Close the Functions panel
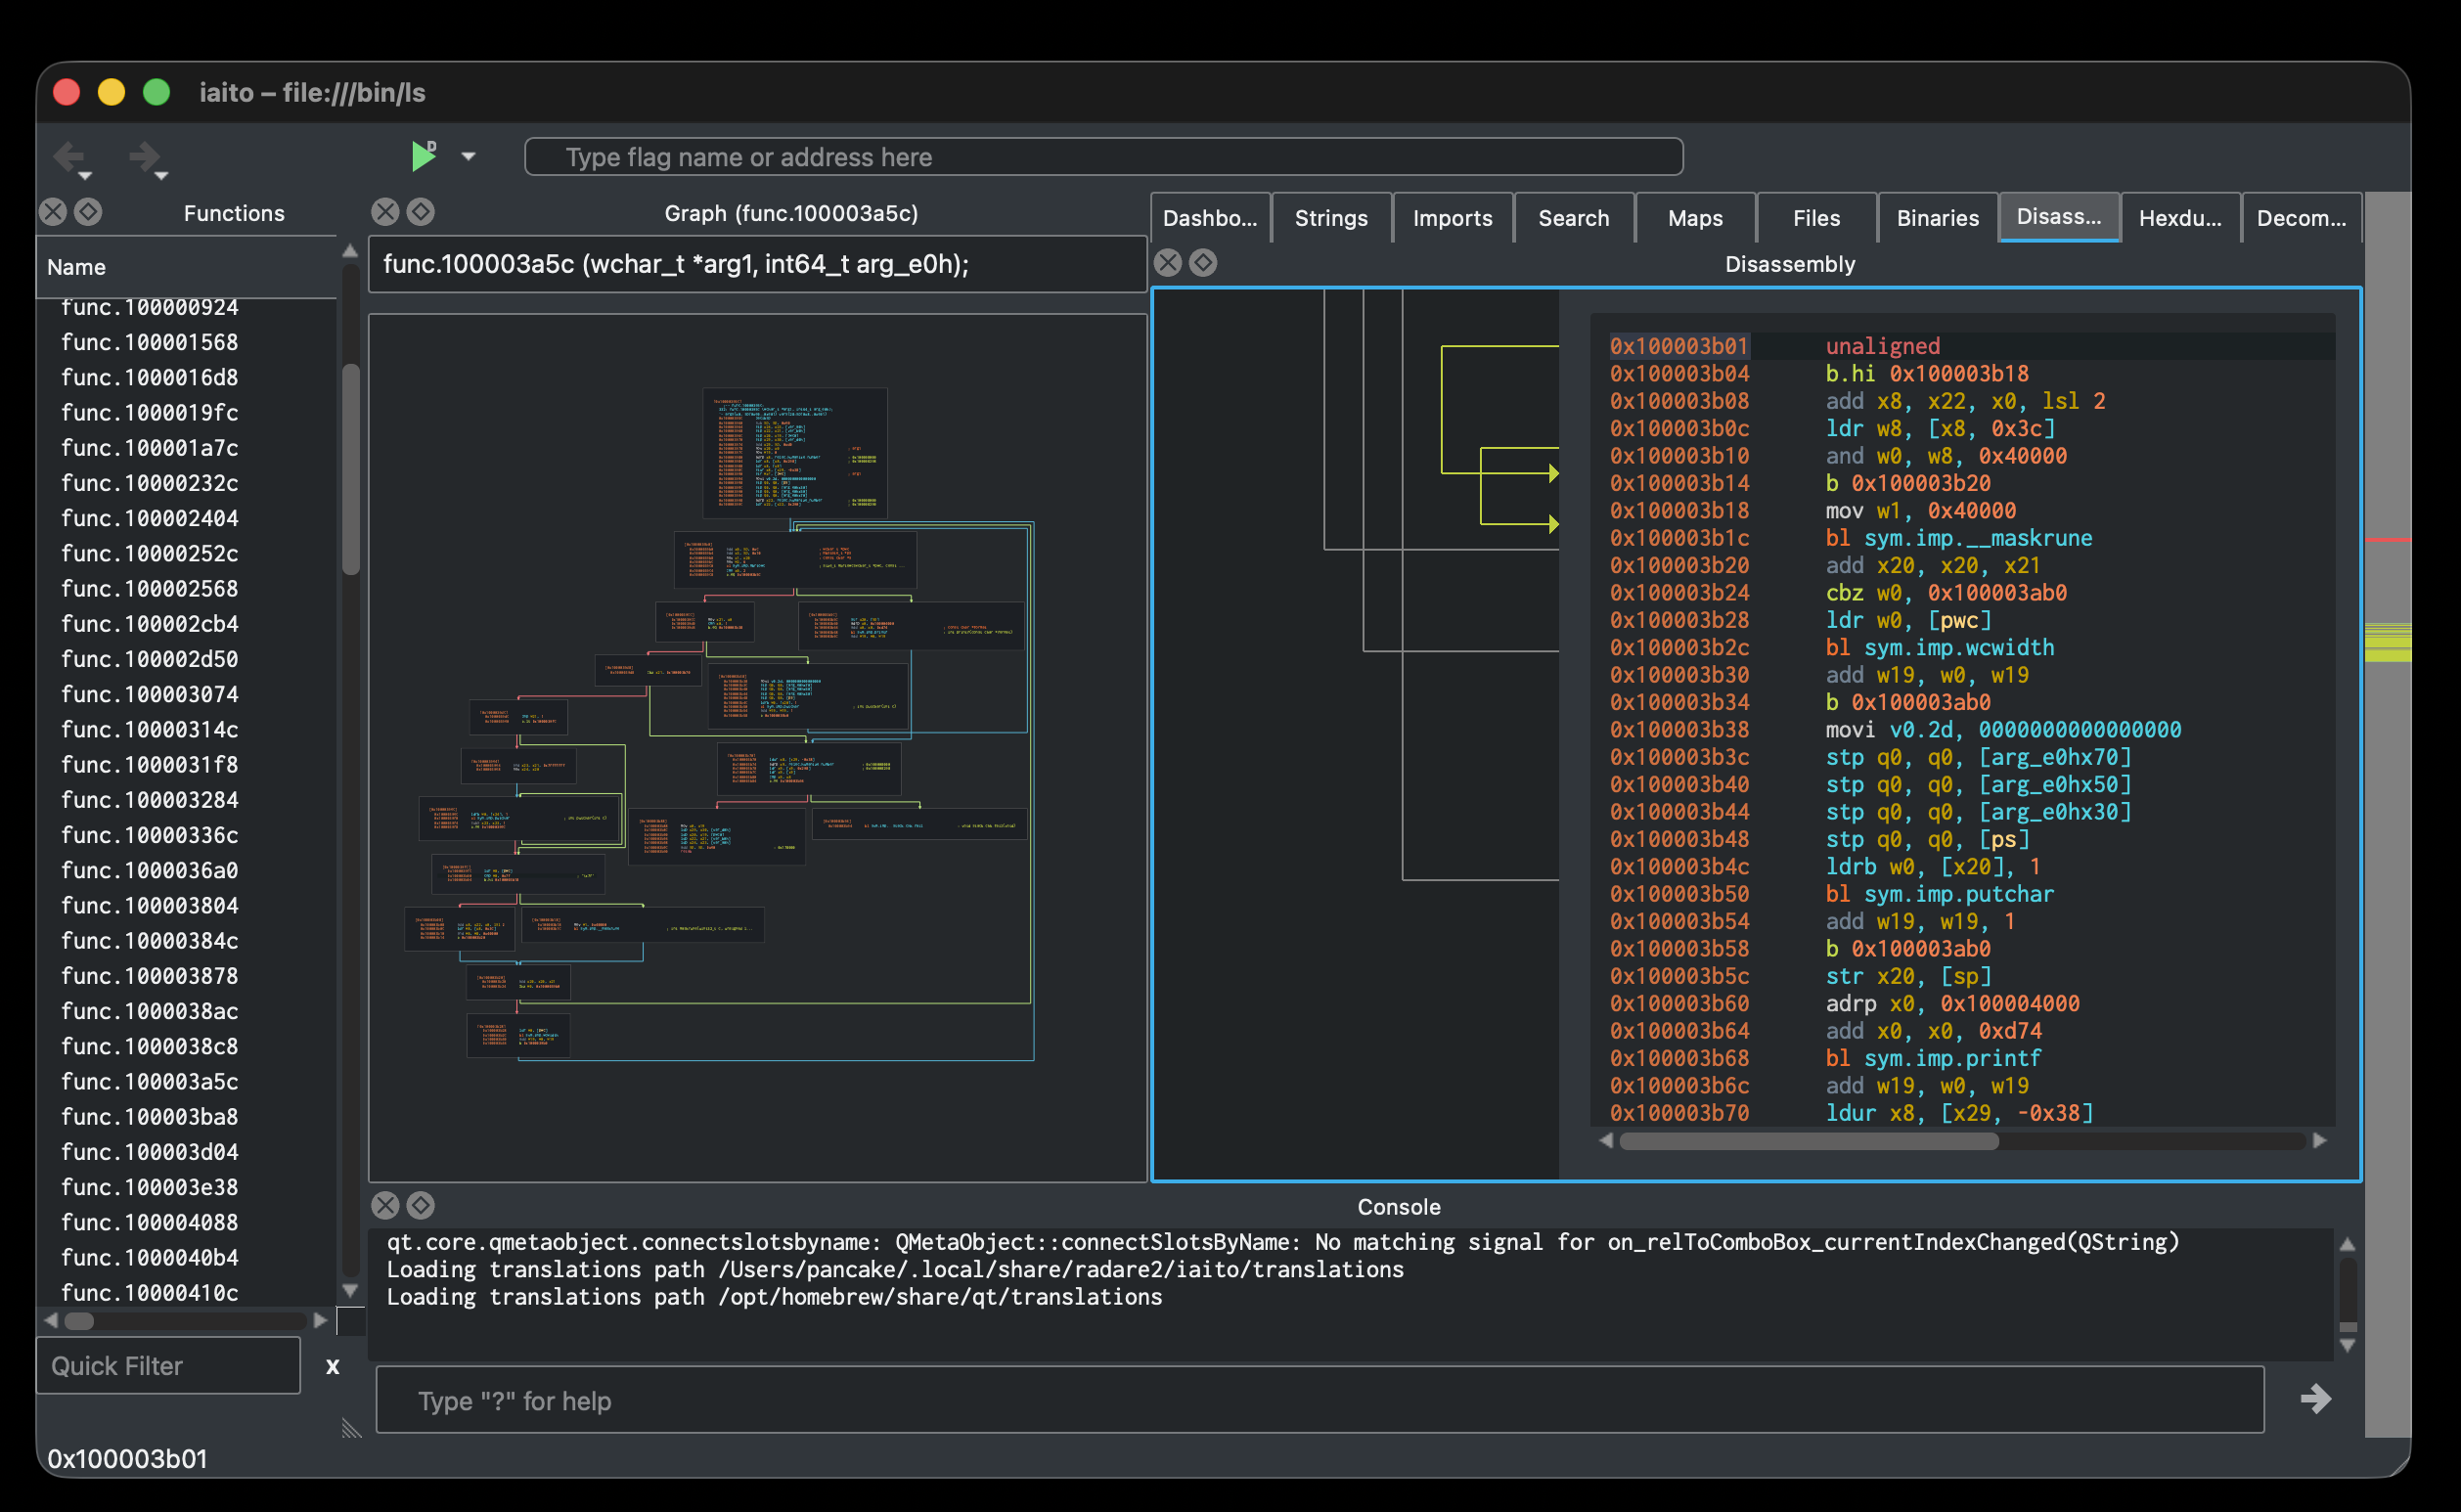2461x1512 pixels. pos(53,212)
